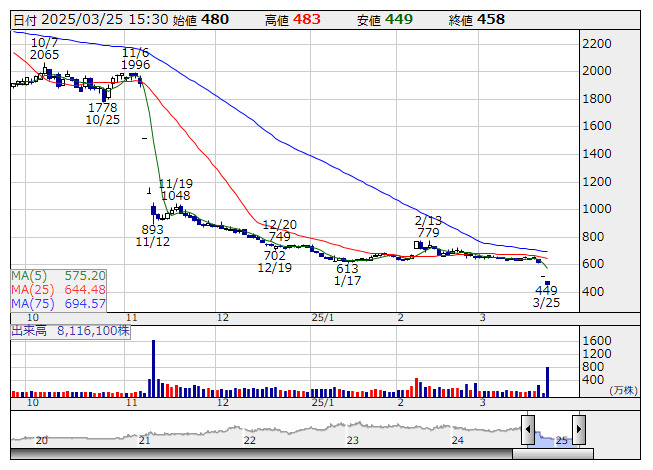Click the 10/7 2065 high annotation
Viewport: 653px width, 470px height.
[x=45, y=48]
